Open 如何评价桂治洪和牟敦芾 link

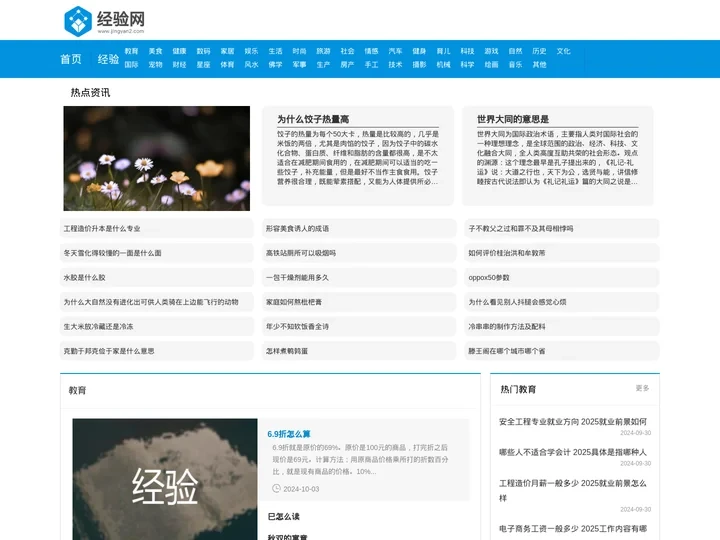point(507,253)
